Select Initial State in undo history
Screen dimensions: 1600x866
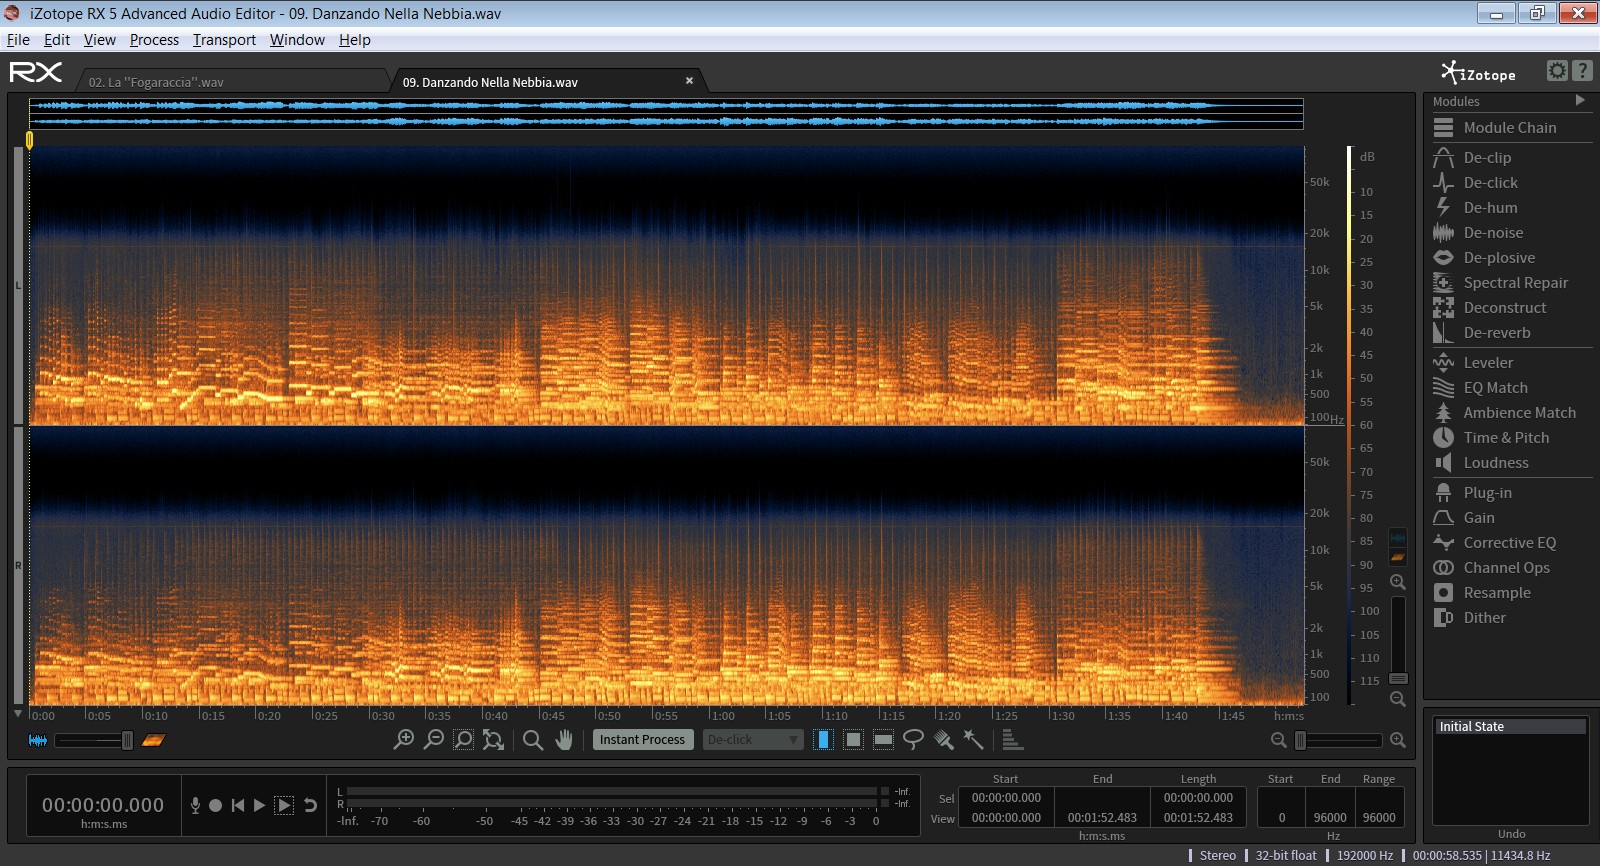click(x=1511, y=727)
